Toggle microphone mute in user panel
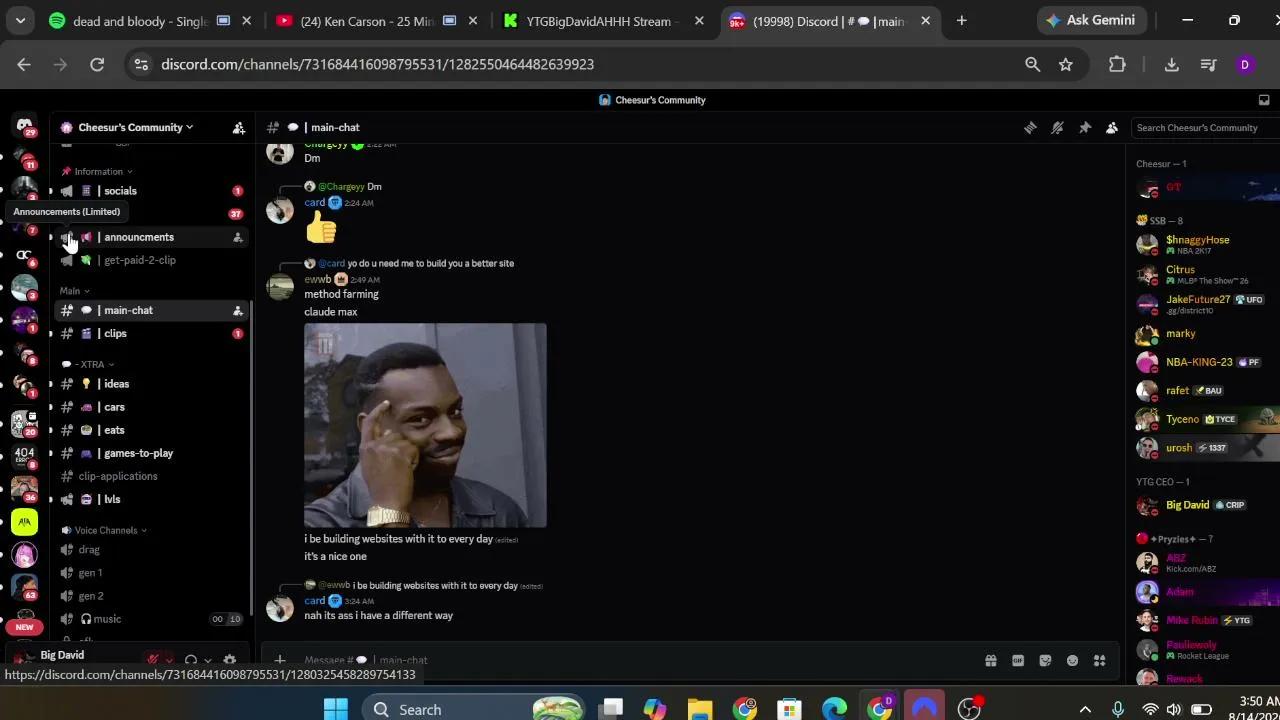This screenshot has width=1280, height=720. click(153, 660)
